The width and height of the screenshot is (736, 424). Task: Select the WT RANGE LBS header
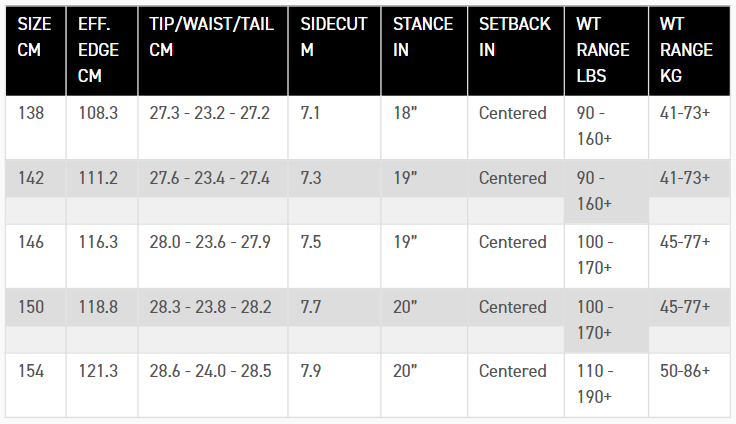603,49
